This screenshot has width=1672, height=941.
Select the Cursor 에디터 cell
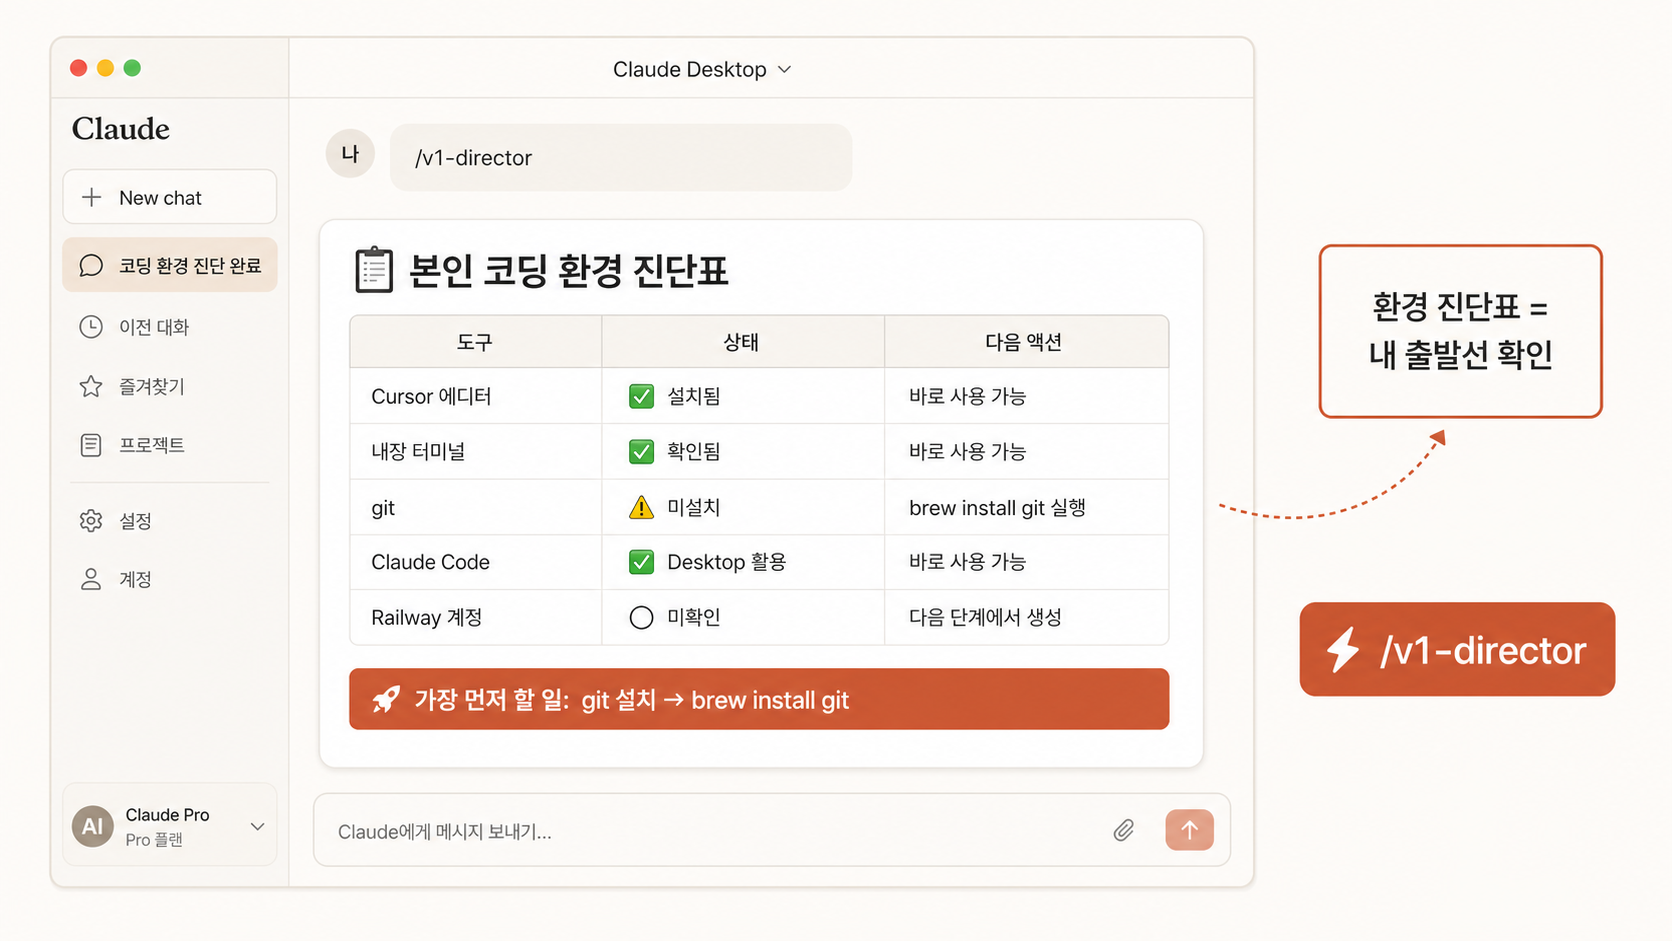point(475,396)
